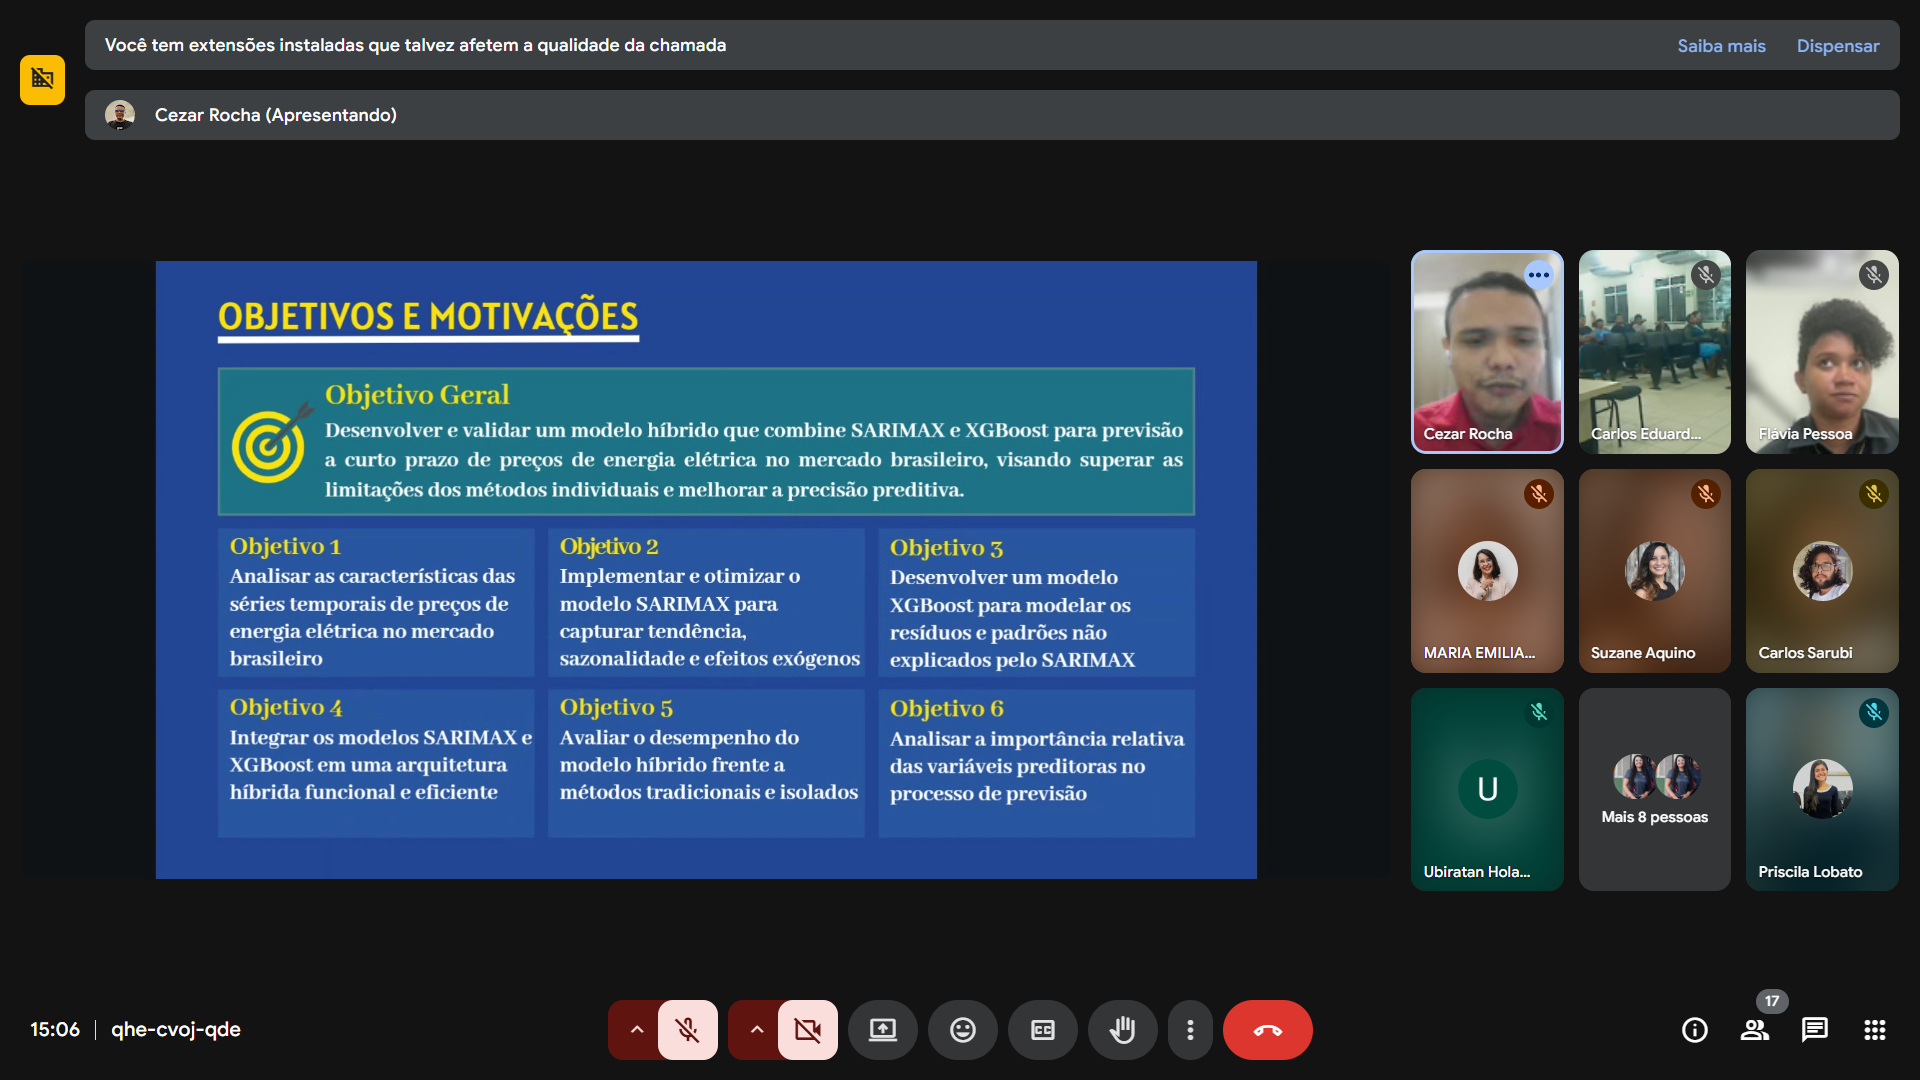Select the Mais 8 pessoas tile
The width and height of the screenshot is (1920, 1080).
(x=1654, y=789)
